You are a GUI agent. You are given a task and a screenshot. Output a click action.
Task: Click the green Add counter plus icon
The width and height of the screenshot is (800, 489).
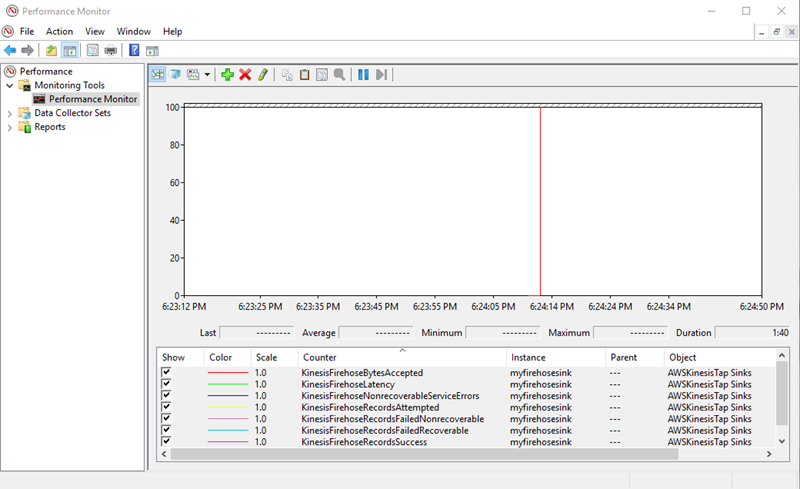pos(228,74)
